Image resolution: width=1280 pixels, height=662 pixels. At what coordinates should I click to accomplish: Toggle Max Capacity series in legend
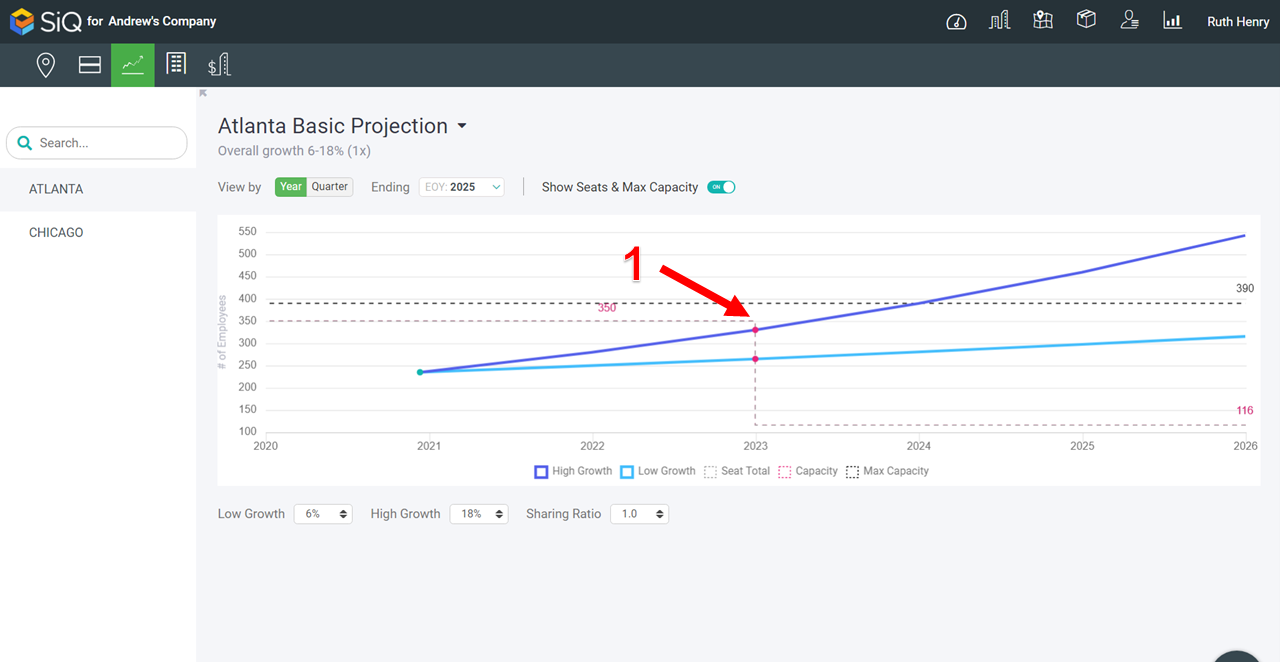pyautogui.click(x=887, y=471)
